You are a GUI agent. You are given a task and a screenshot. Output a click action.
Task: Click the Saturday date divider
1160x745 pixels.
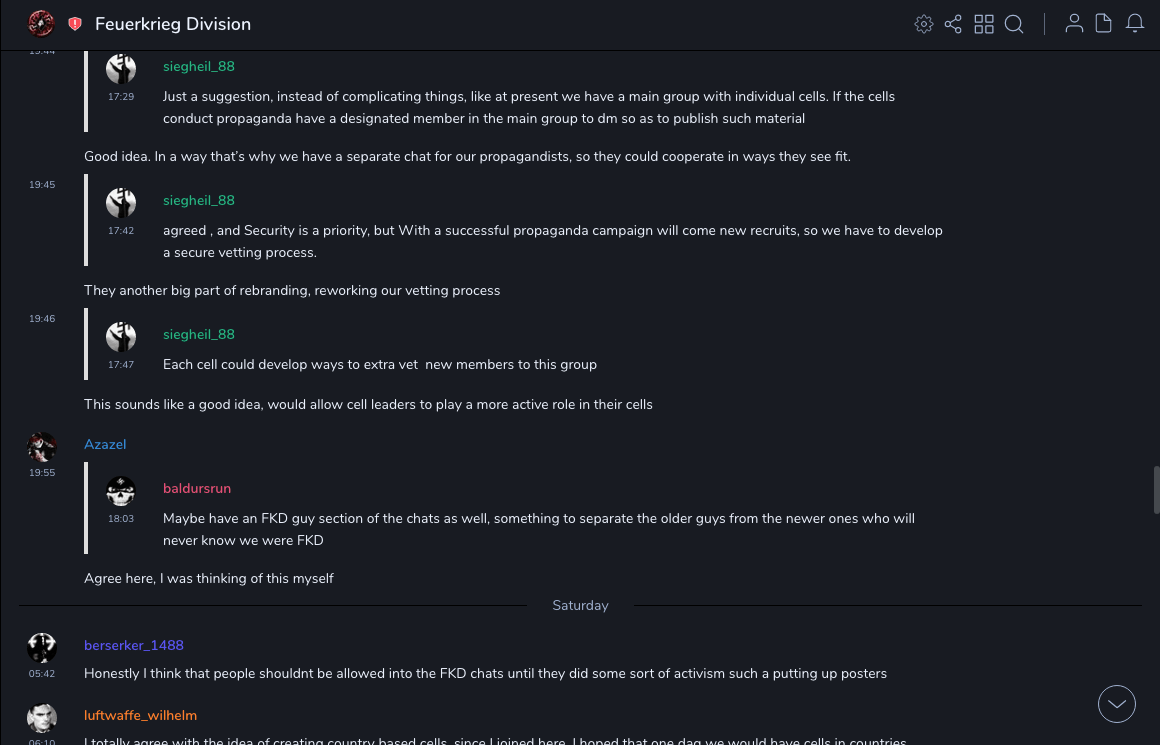pos(580,605)
